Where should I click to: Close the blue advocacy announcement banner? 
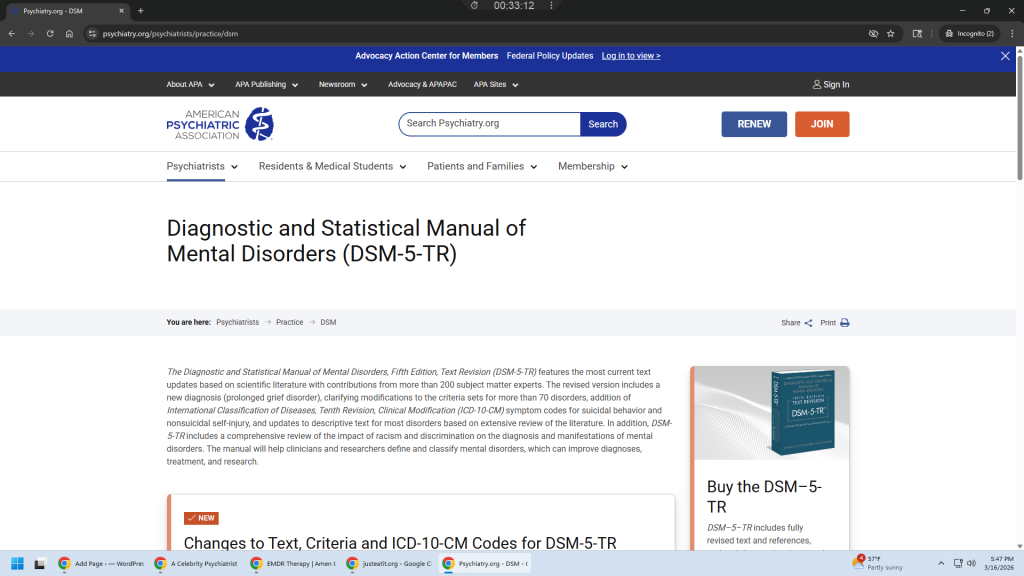pyautogui.click(x=1005, y=56)
